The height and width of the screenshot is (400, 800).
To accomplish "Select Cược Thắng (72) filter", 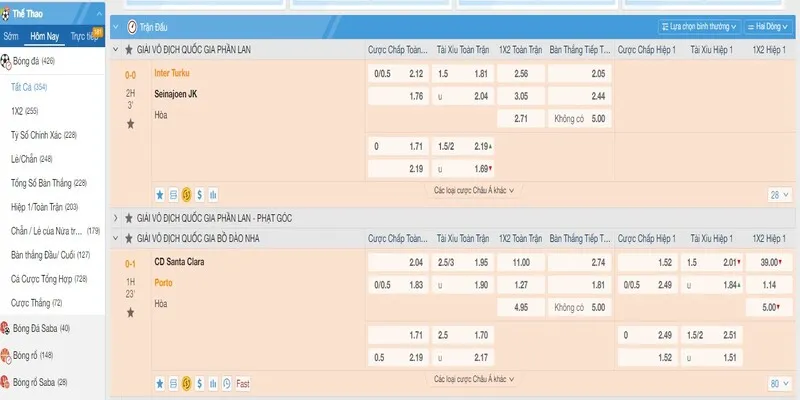I will click(36, 303).
